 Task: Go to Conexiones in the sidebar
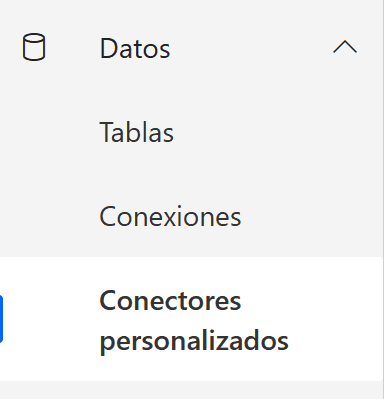coord(191,216)
